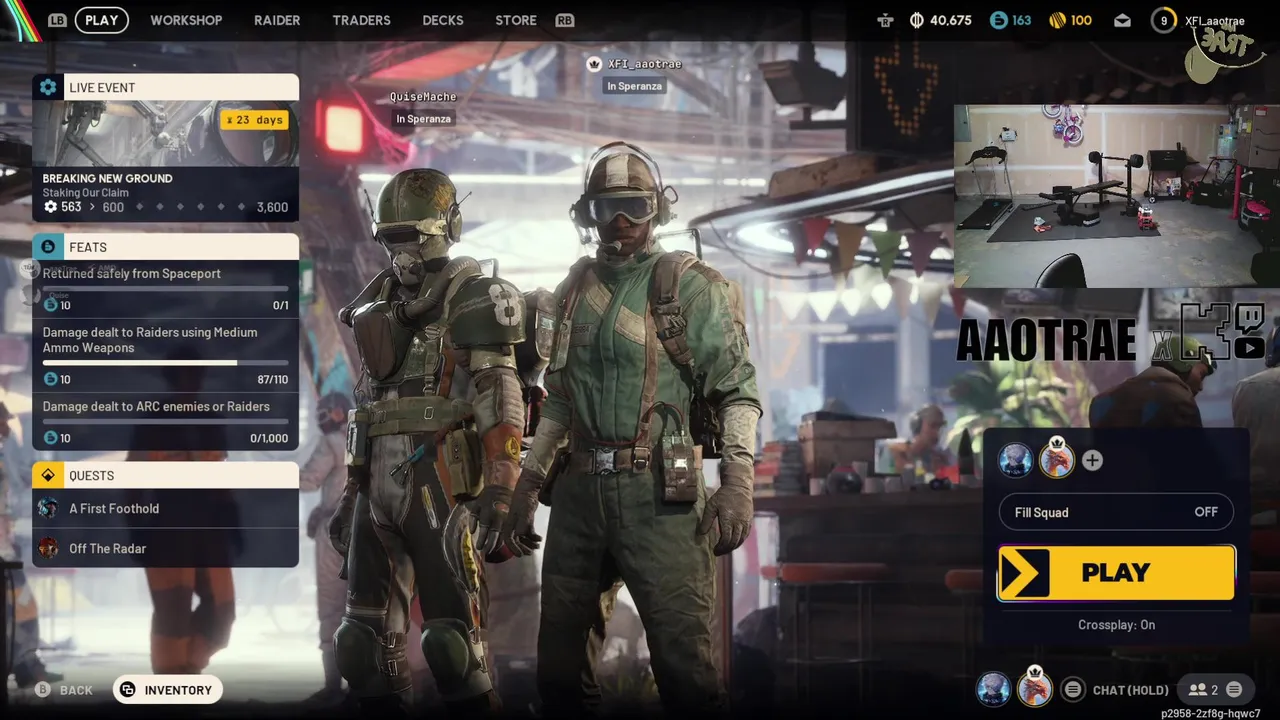Click the 40,675 coins currency icon
Screen dimensions: 1280x720
917,20
